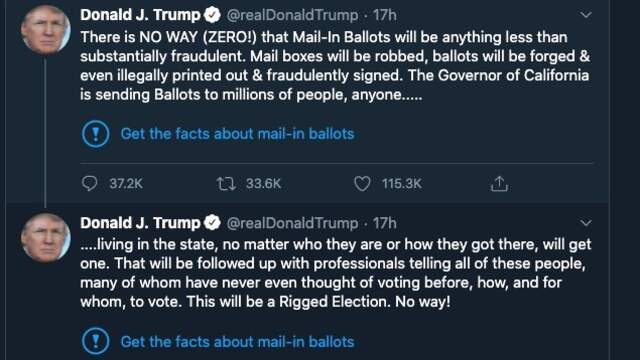This screenshot has height=360, width=640.
Task: Open second 'Get the facts about mail-in ballots' link
Action: tap(237, 342)
